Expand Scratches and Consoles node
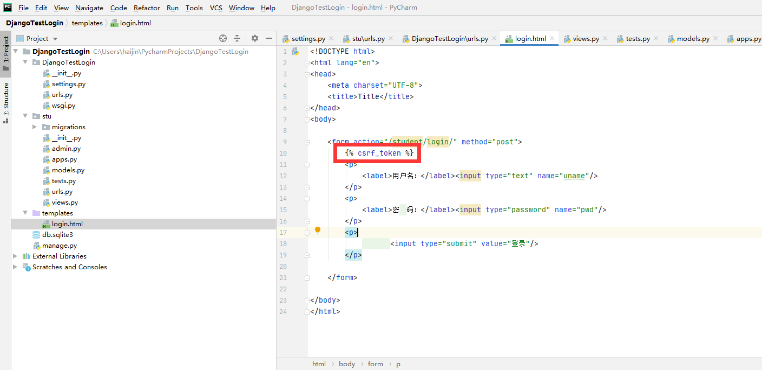 [x=16, y=267]
